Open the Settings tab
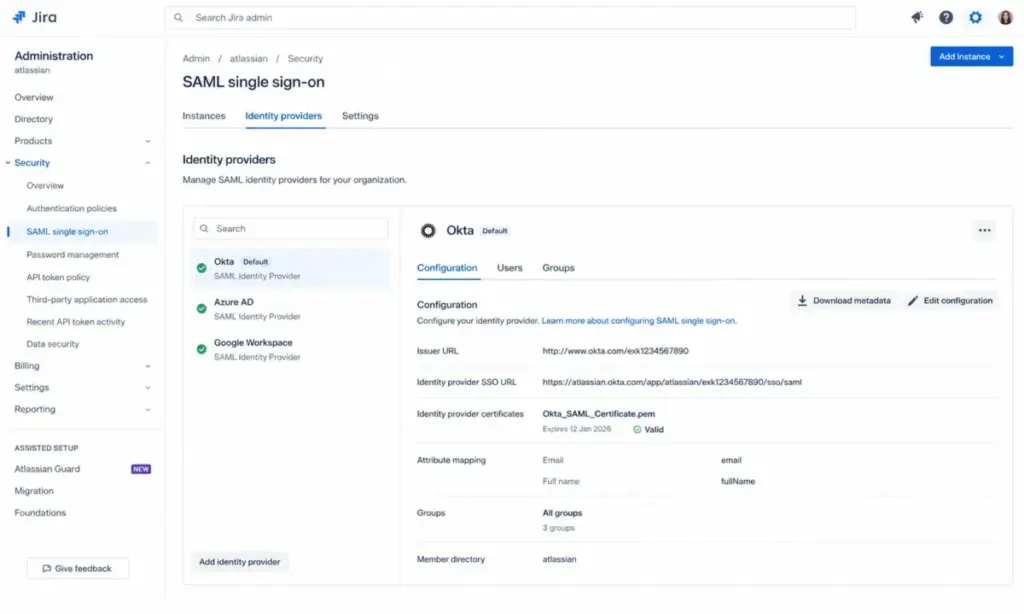 pos(360,116)
